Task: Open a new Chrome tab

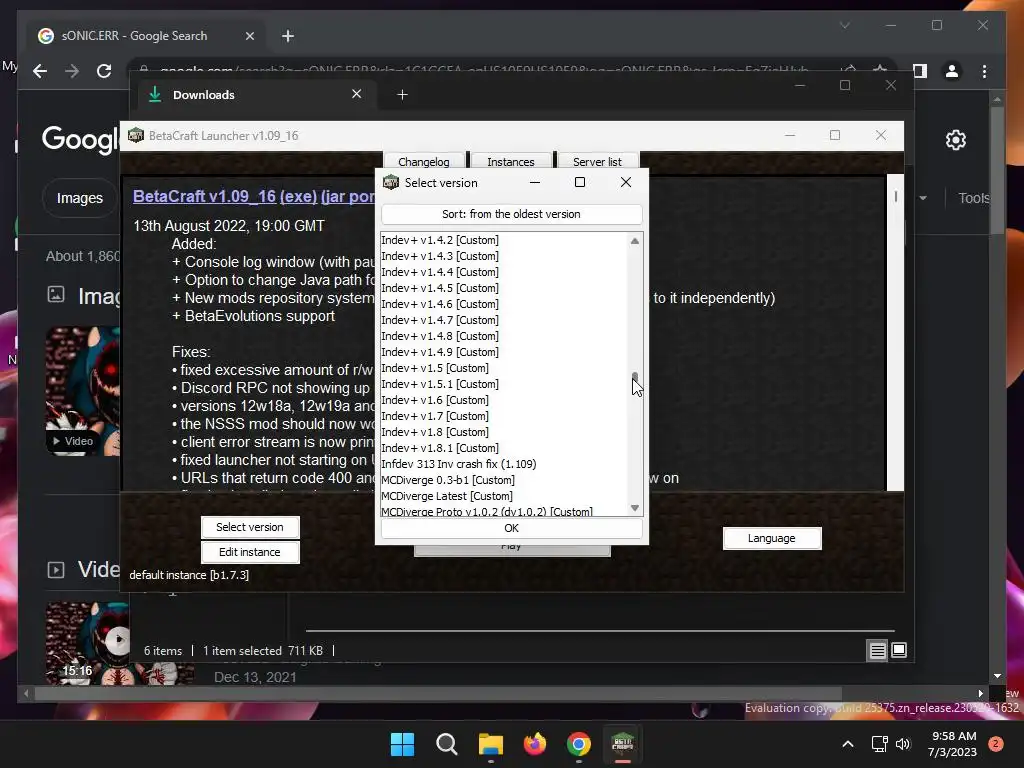Action: (288, 36)
